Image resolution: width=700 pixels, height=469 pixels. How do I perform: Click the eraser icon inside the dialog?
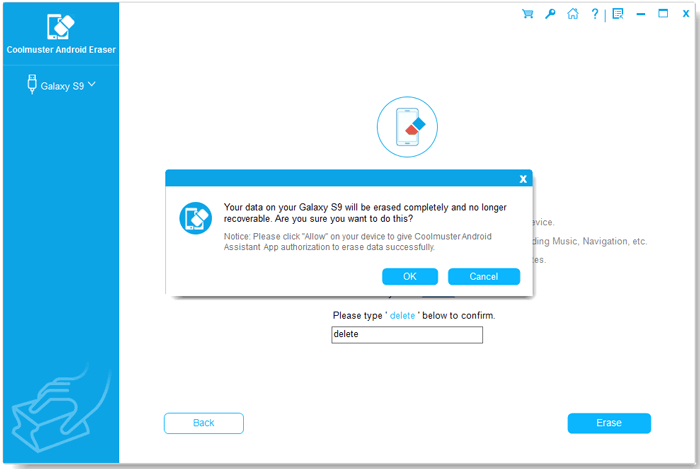(x=196, y=218)
